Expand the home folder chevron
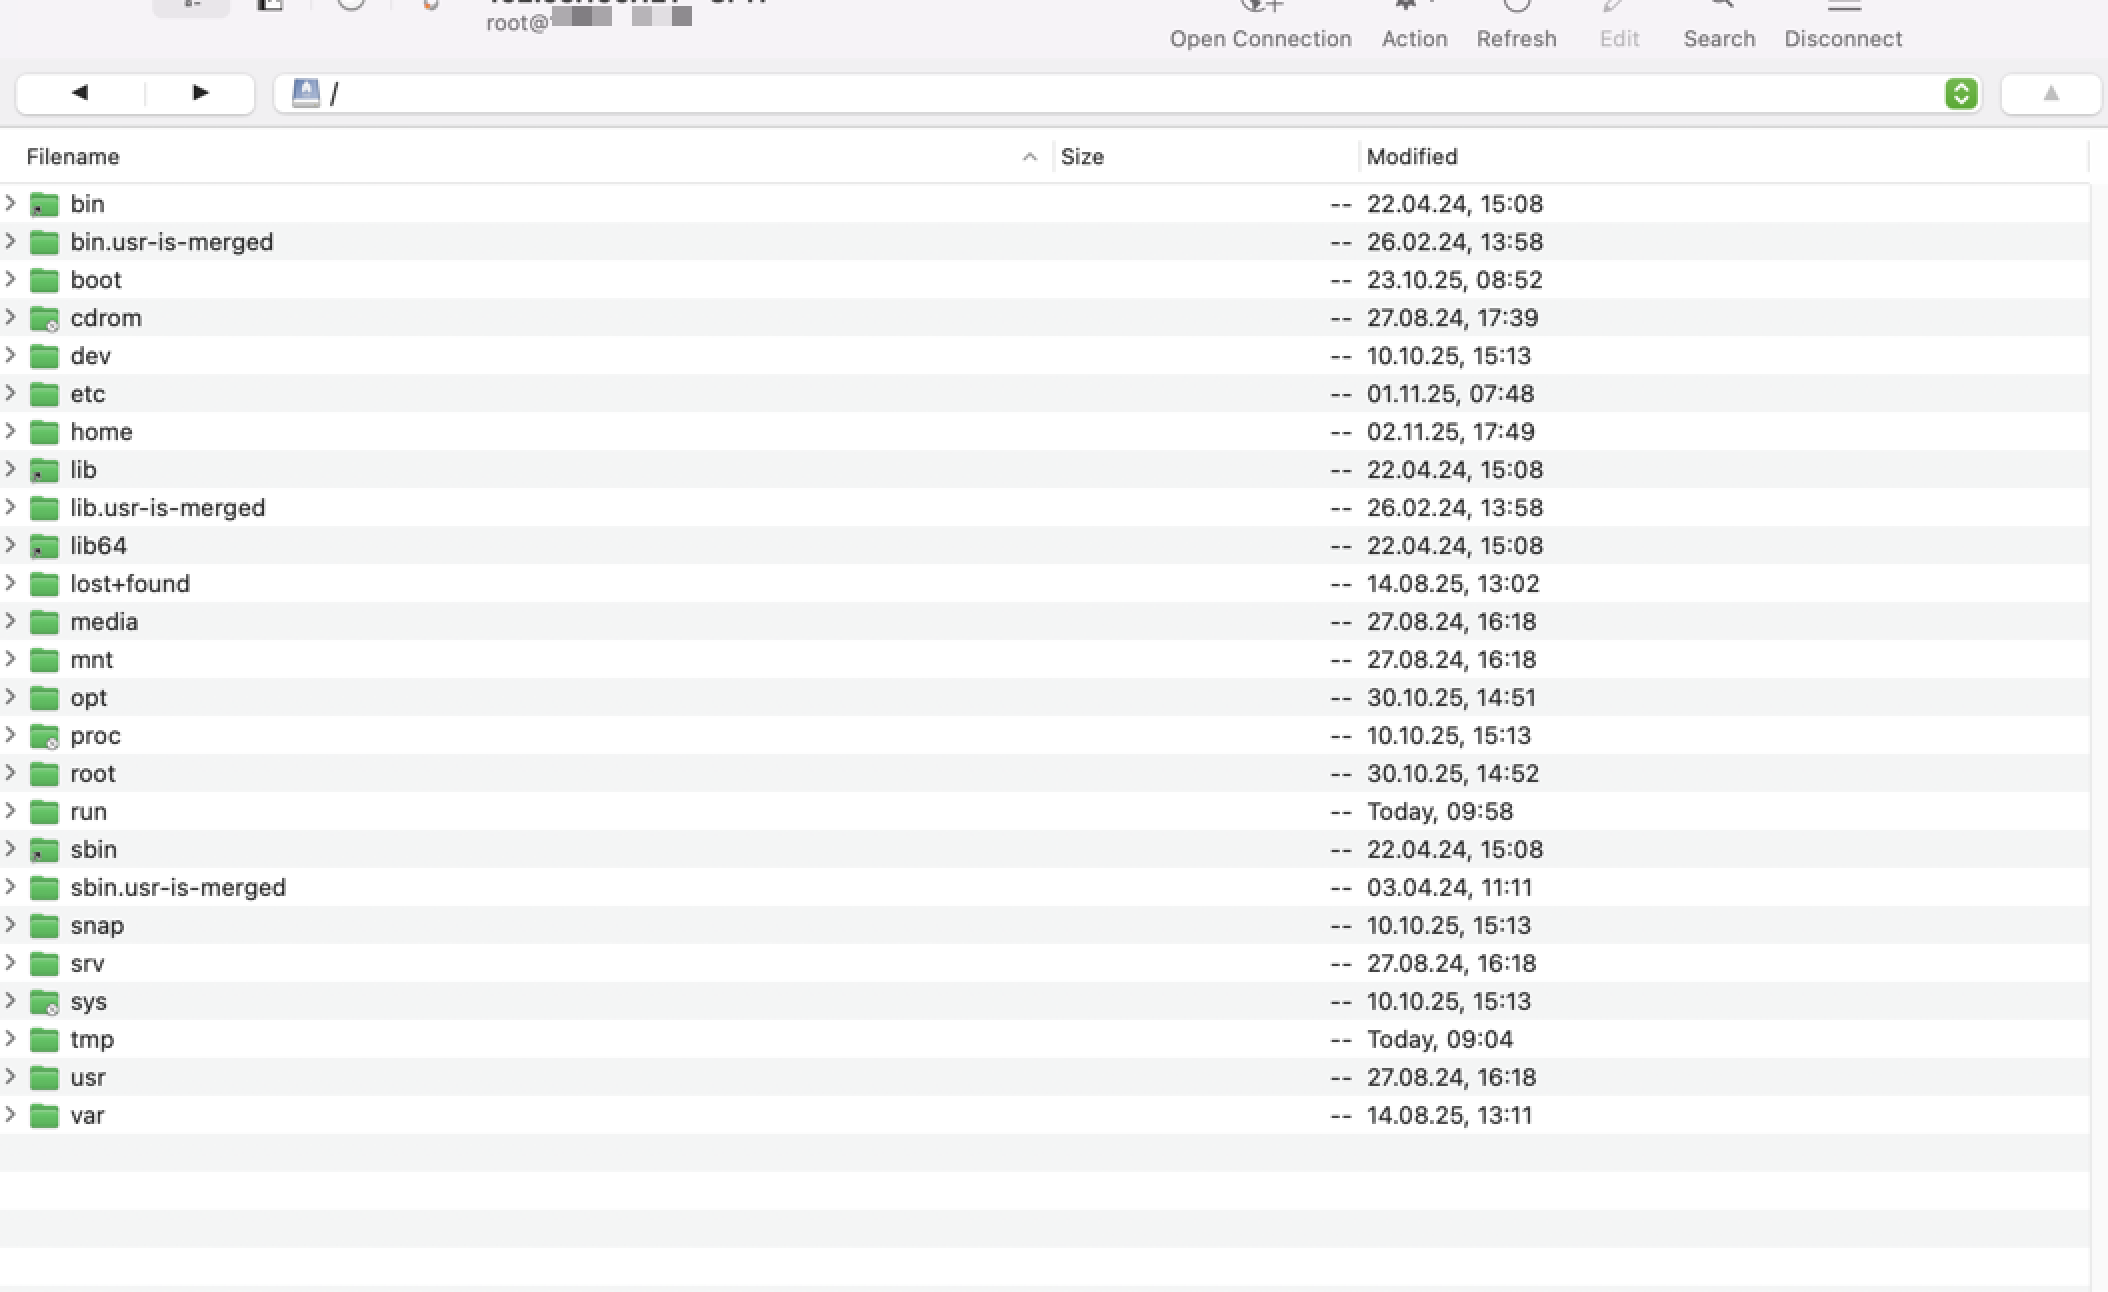This screenshot has height=1292, width=2108. [x=11, y=431]
